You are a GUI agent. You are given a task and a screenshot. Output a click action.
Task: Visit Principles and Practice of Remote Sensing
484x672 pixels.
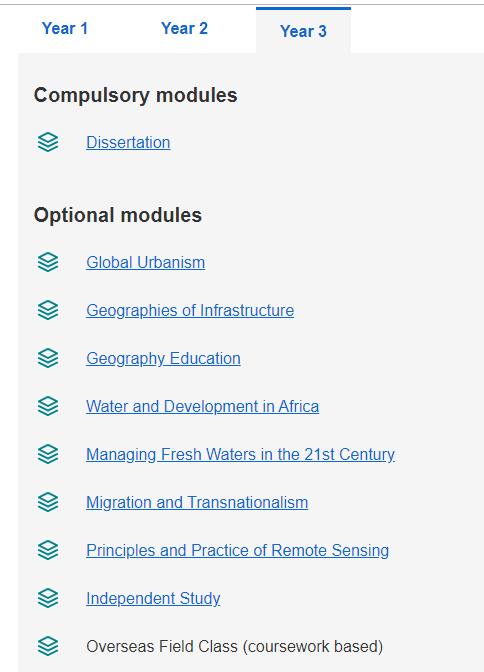[237, 550]
